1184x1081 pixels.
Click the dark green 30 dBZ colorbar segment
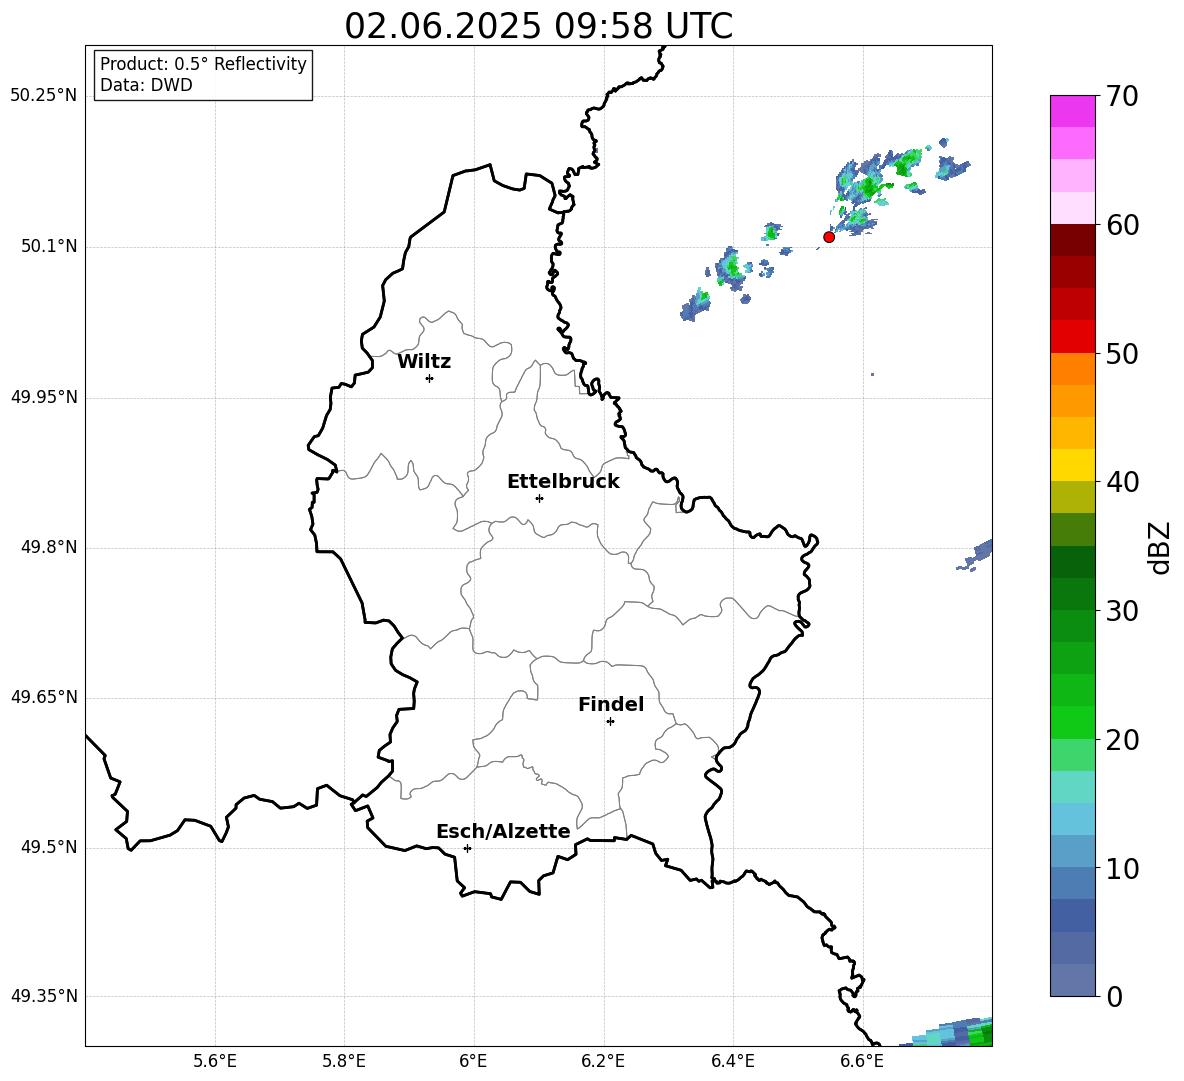coord(1072,594)
